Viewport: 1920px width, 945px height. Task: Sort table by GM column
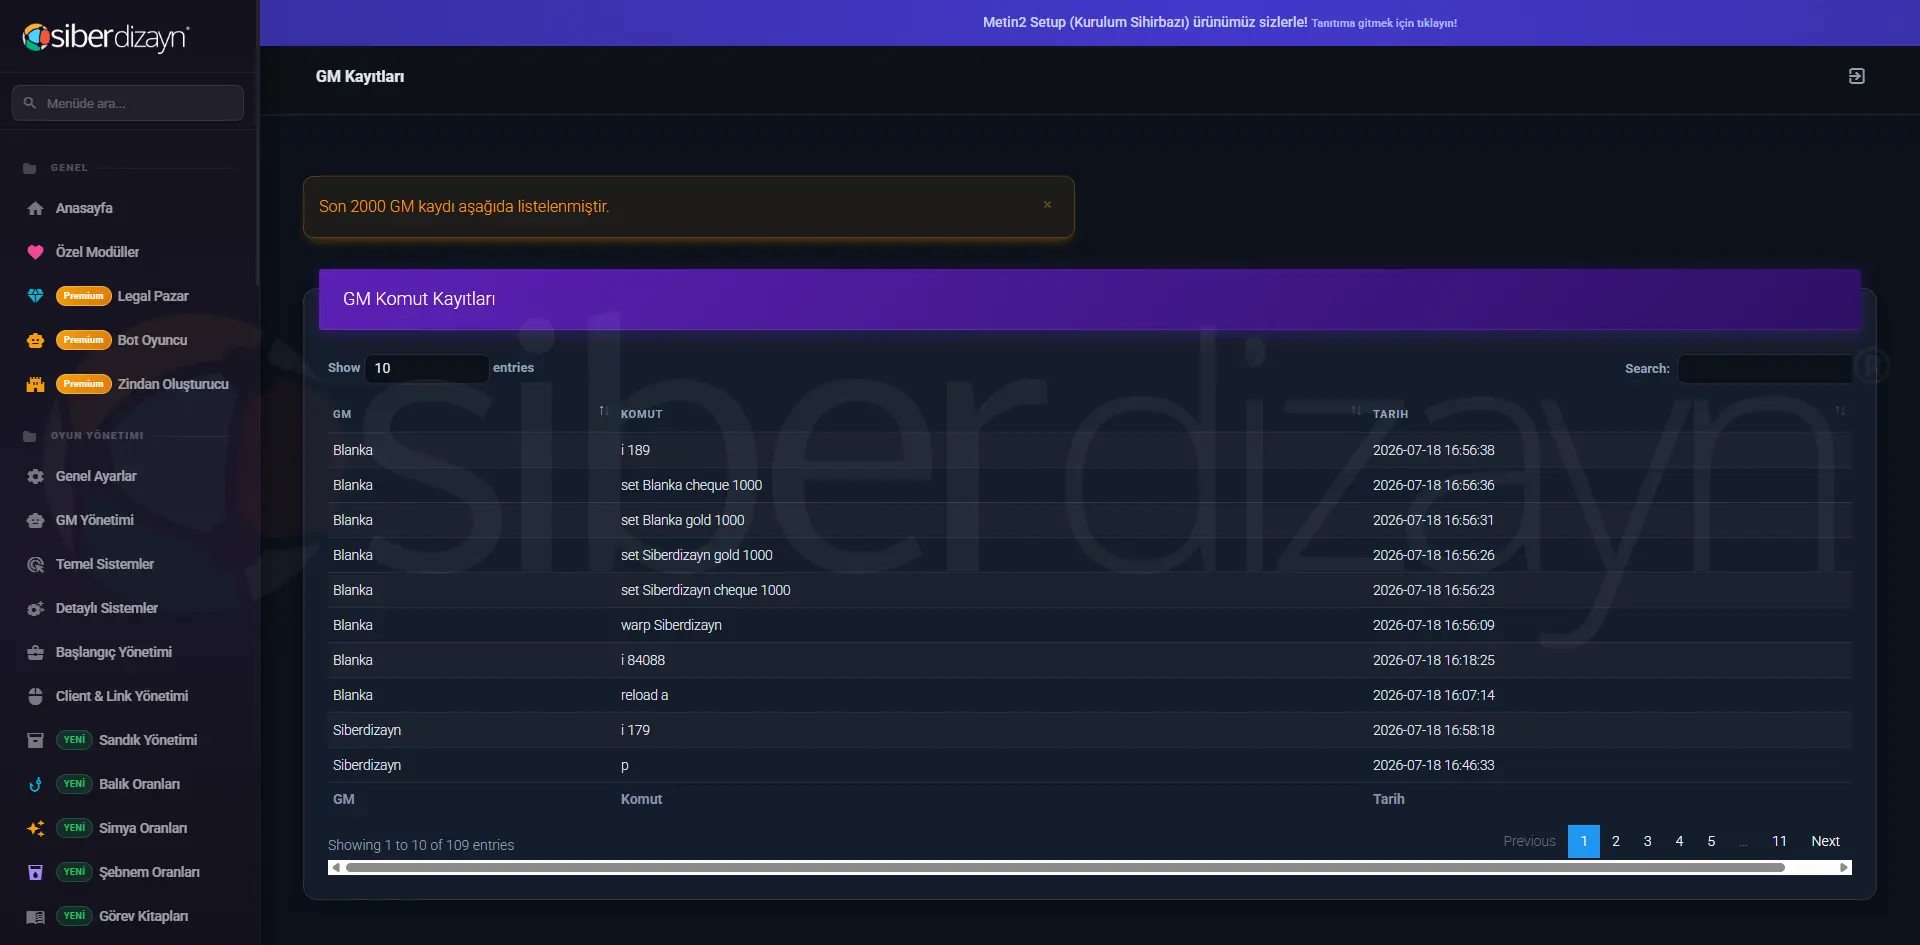point(470,413)
